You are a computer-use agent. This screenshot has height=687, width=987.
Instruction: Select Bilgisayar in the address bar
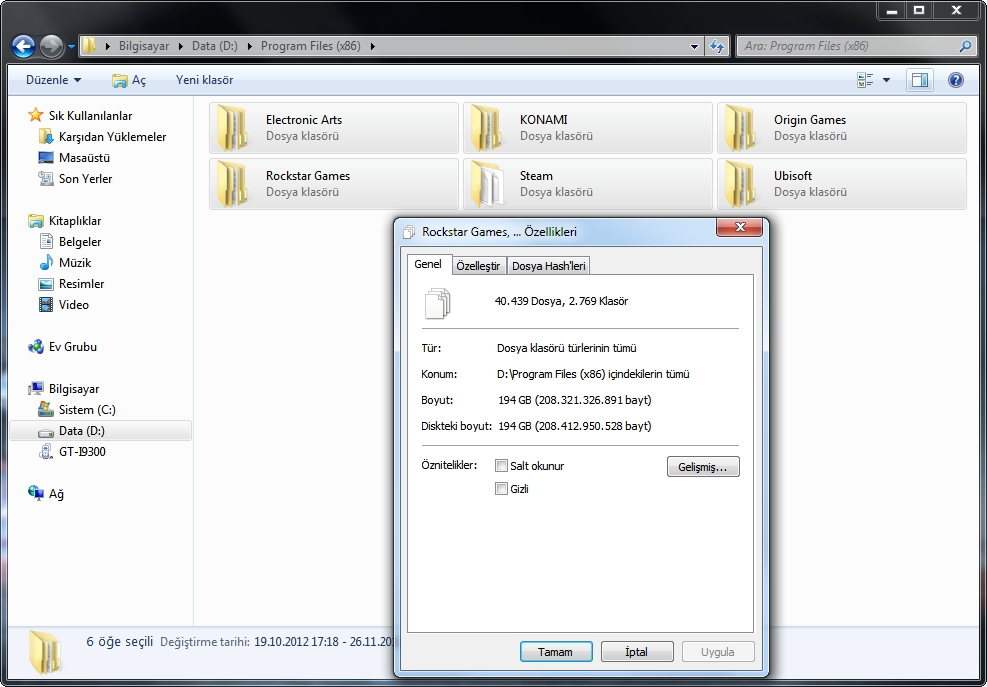pos(144,46)
